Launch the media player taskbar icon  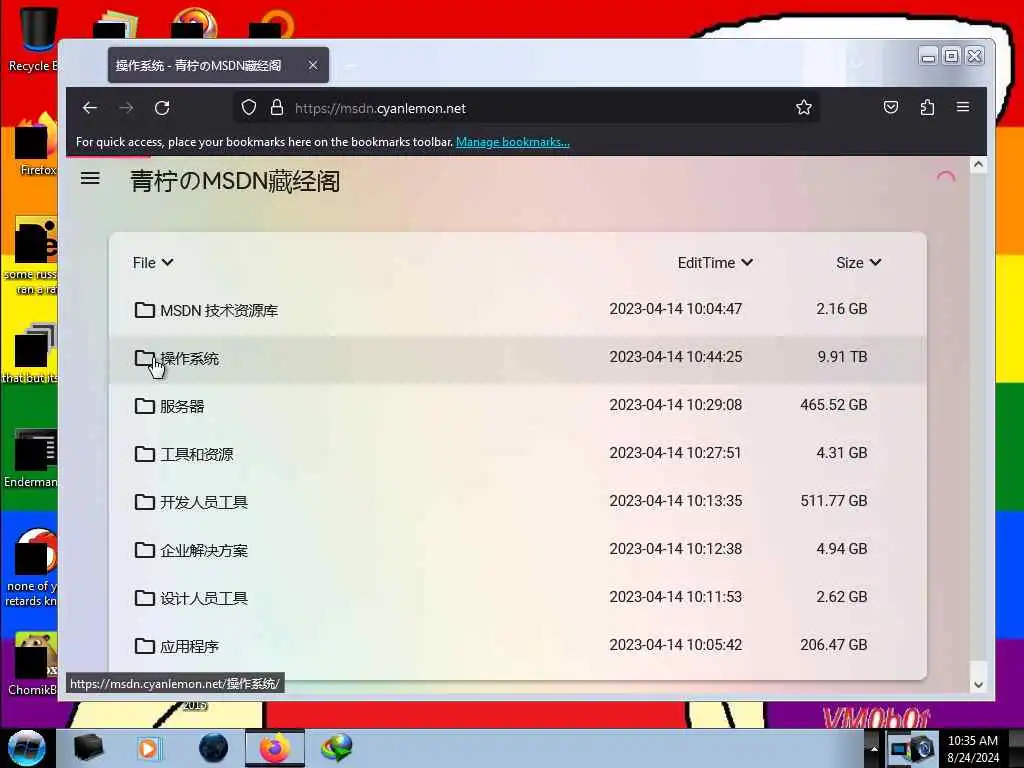click(x=148, y=748)
